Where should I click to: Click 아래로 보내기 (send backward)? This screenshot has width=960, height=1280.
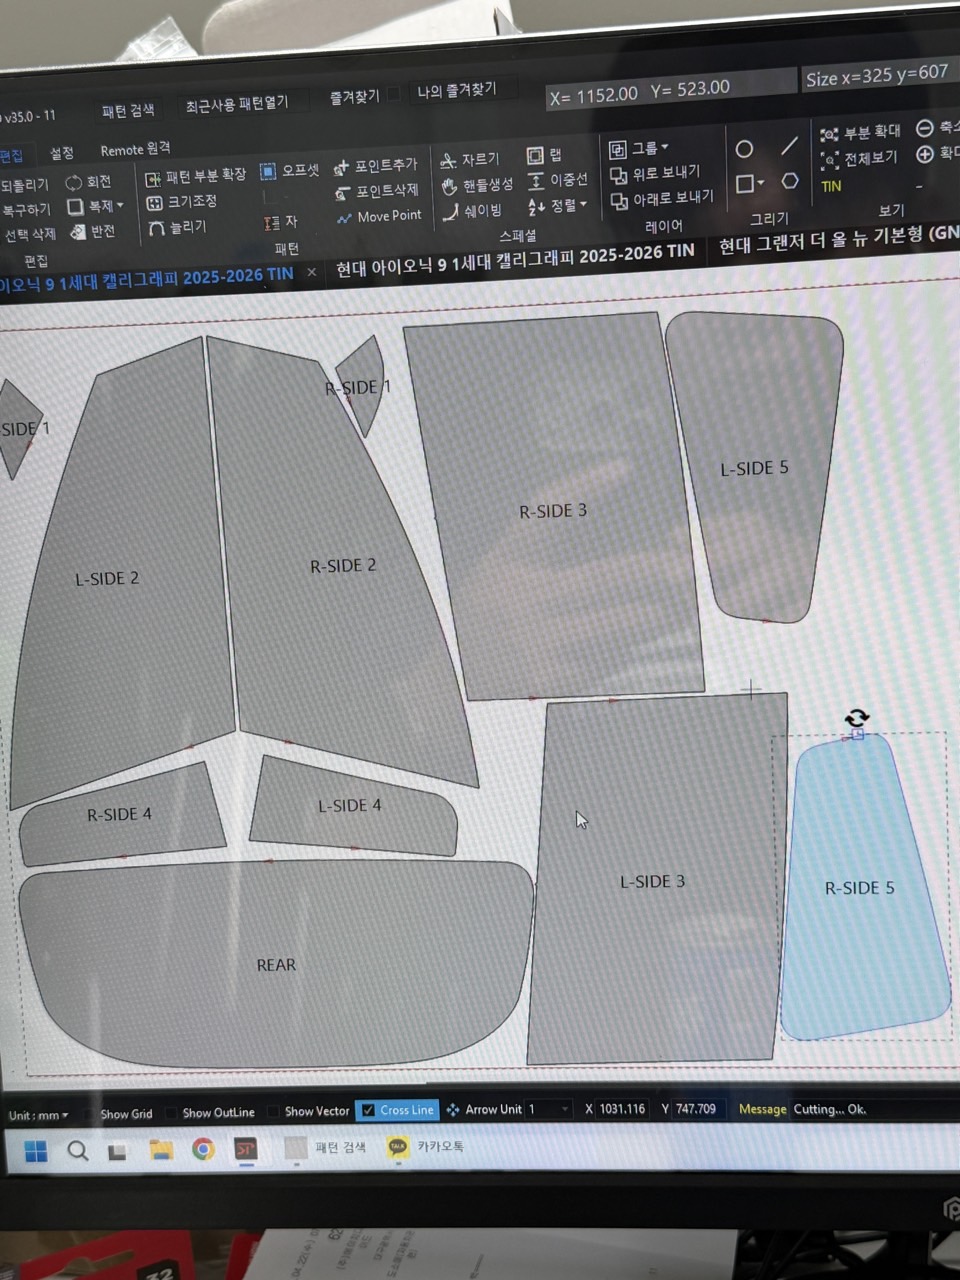tap(662, 199)
